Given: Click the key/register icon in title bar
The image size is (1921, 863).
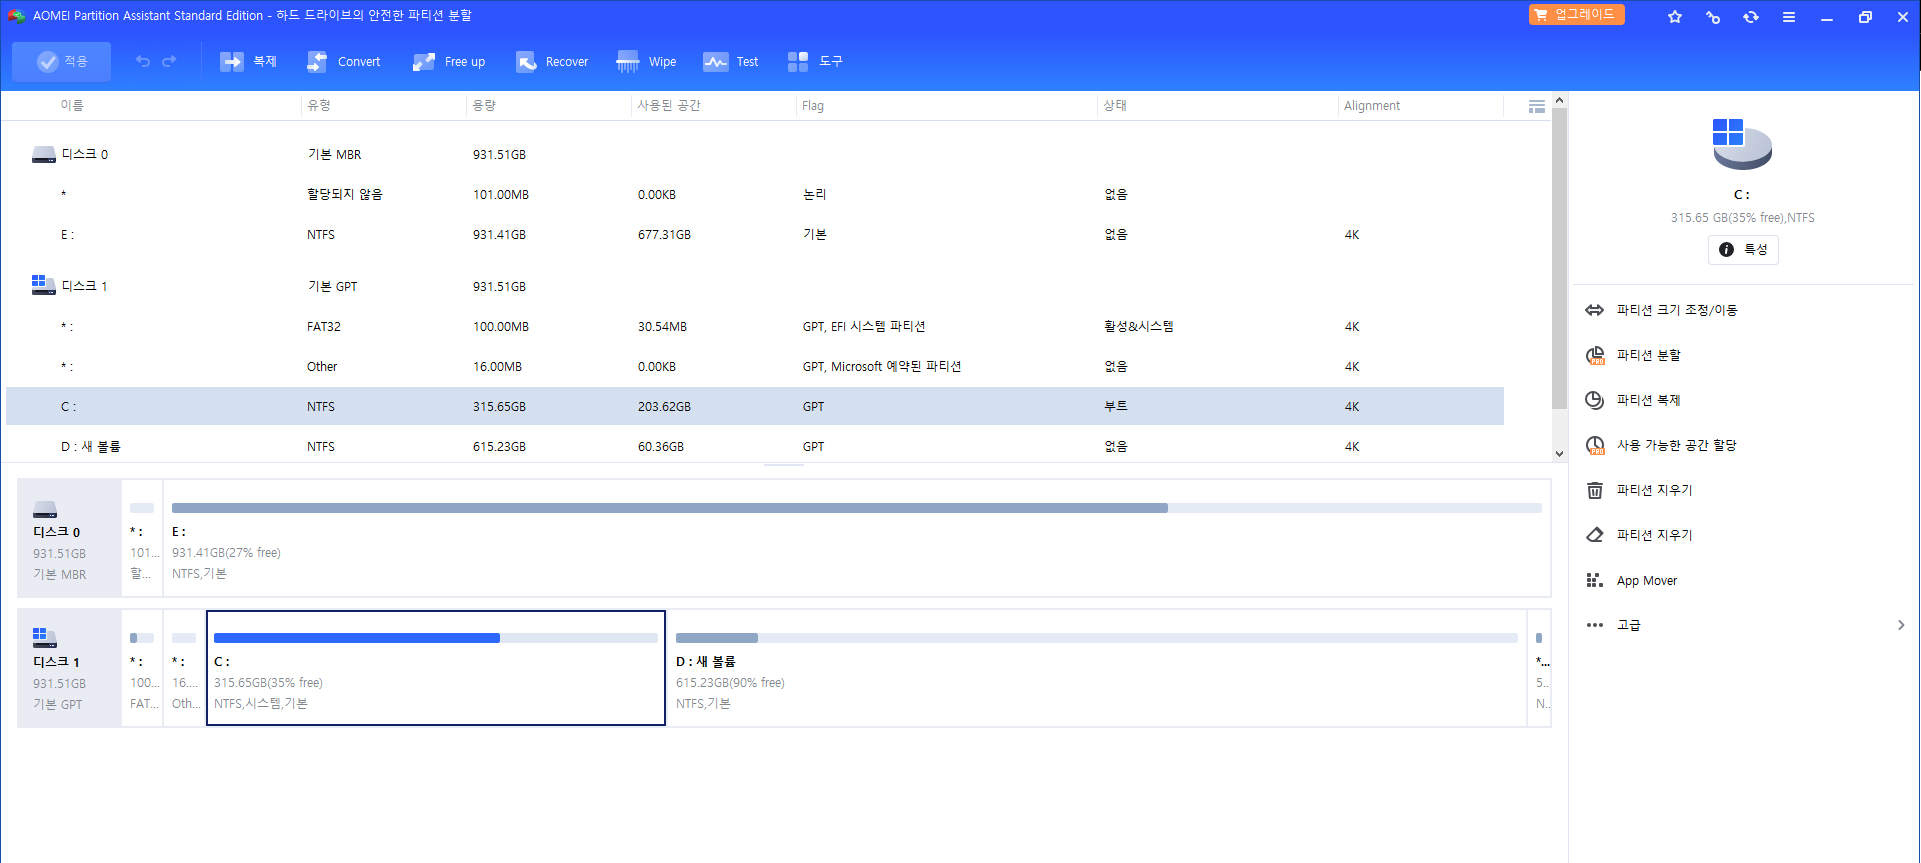Looking at the screenshot, I should pos(1713,17).
